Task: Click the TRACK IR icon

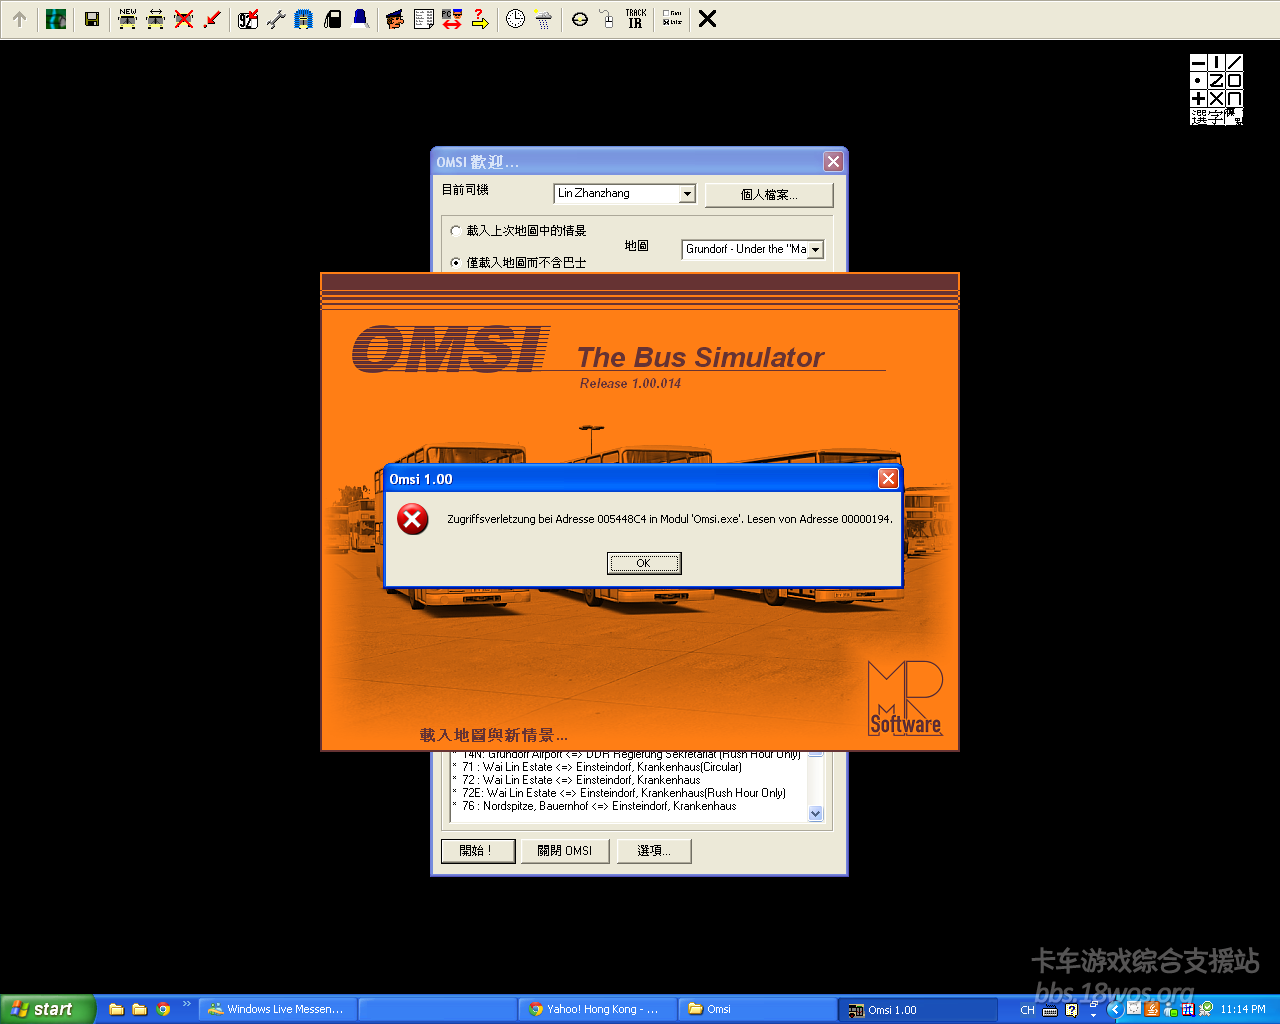Action: pos(636,19)
